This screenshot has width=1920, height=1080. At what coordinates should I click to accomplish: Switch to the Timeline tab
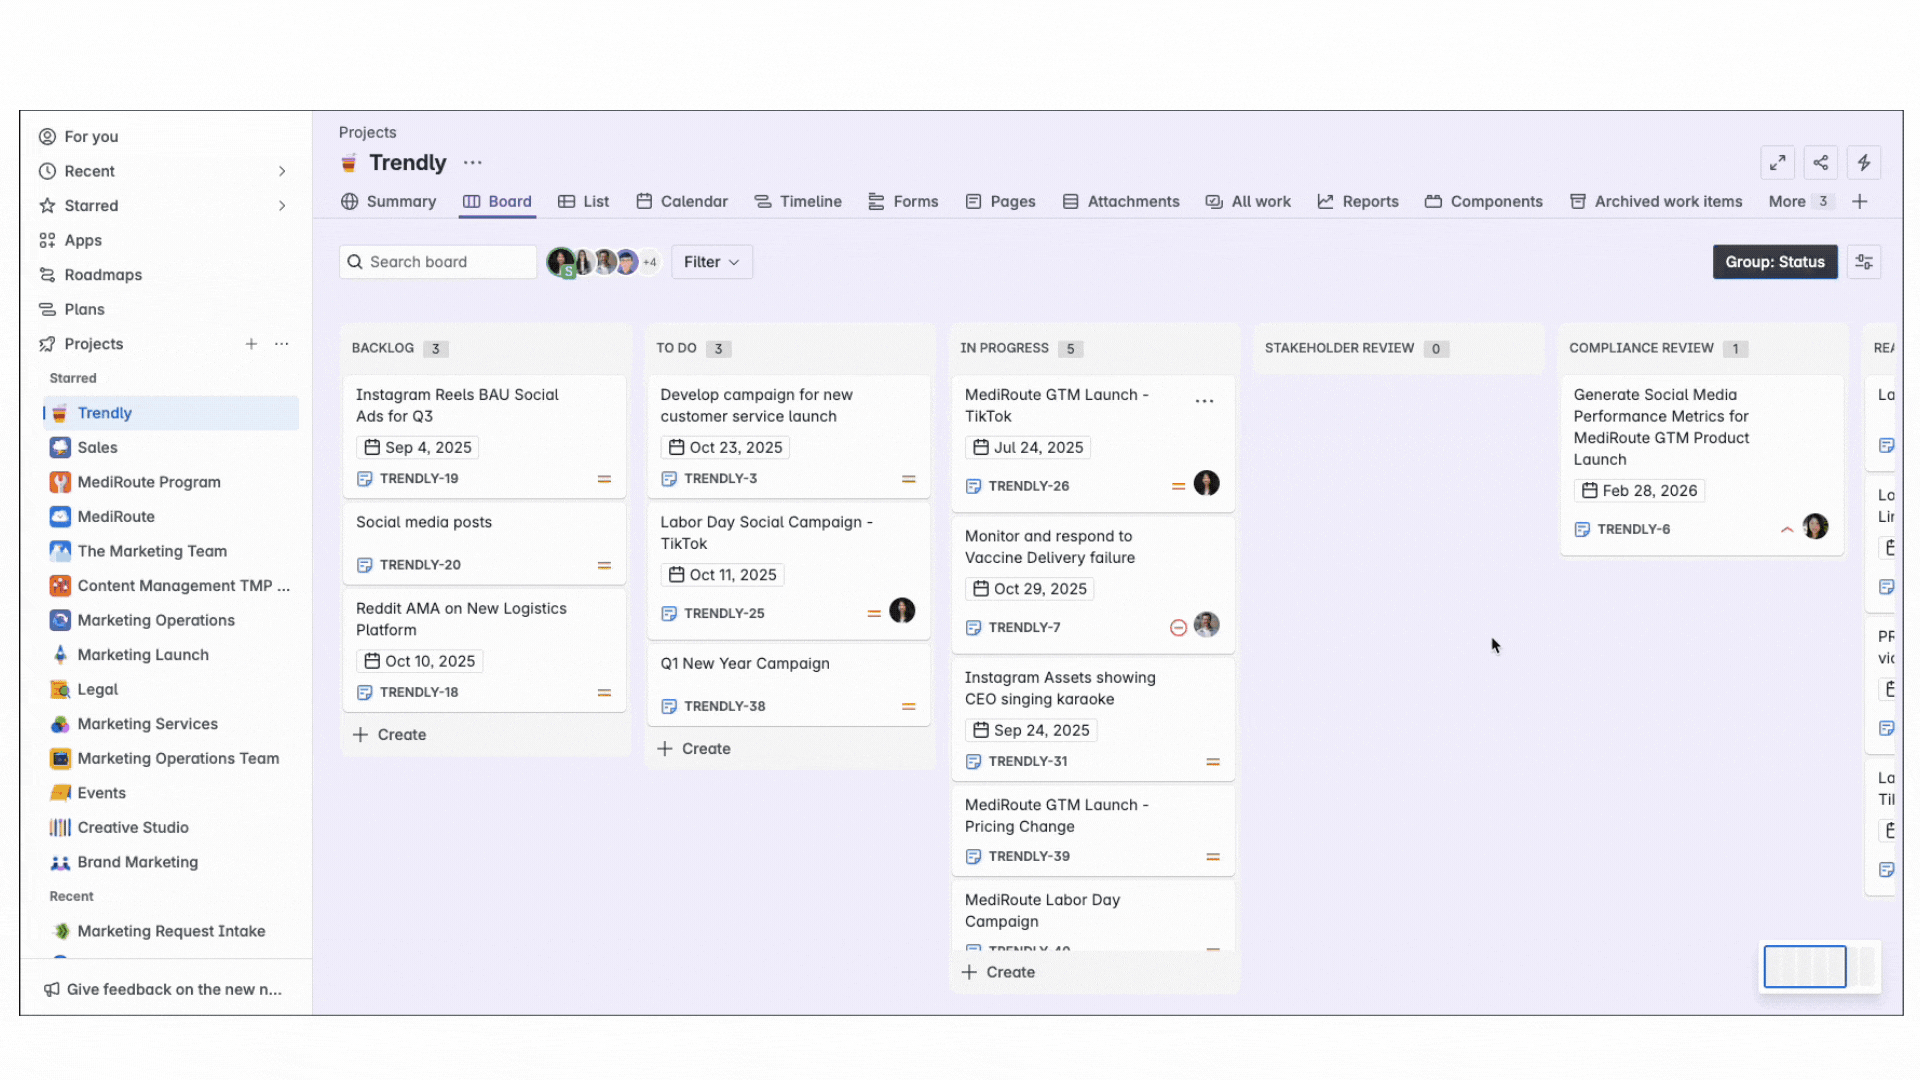798,202
